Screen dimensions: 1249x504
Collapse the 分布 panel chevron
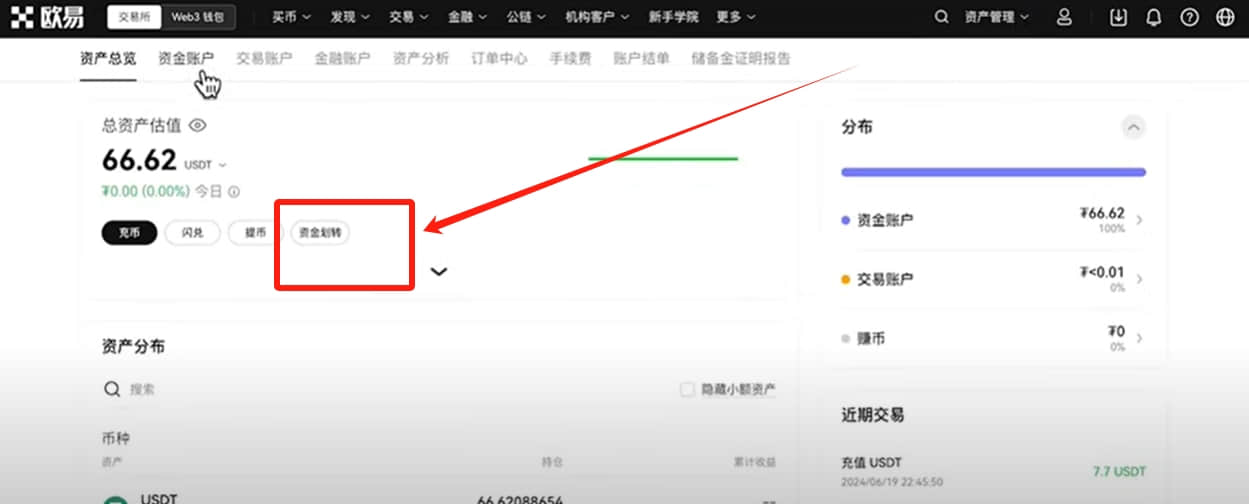tap(1133, 127)
